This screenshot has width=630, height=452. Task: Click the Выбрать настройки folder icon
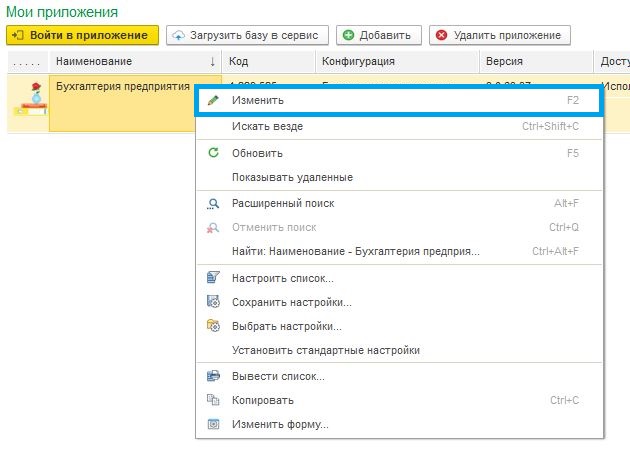(x=213, y=326)
